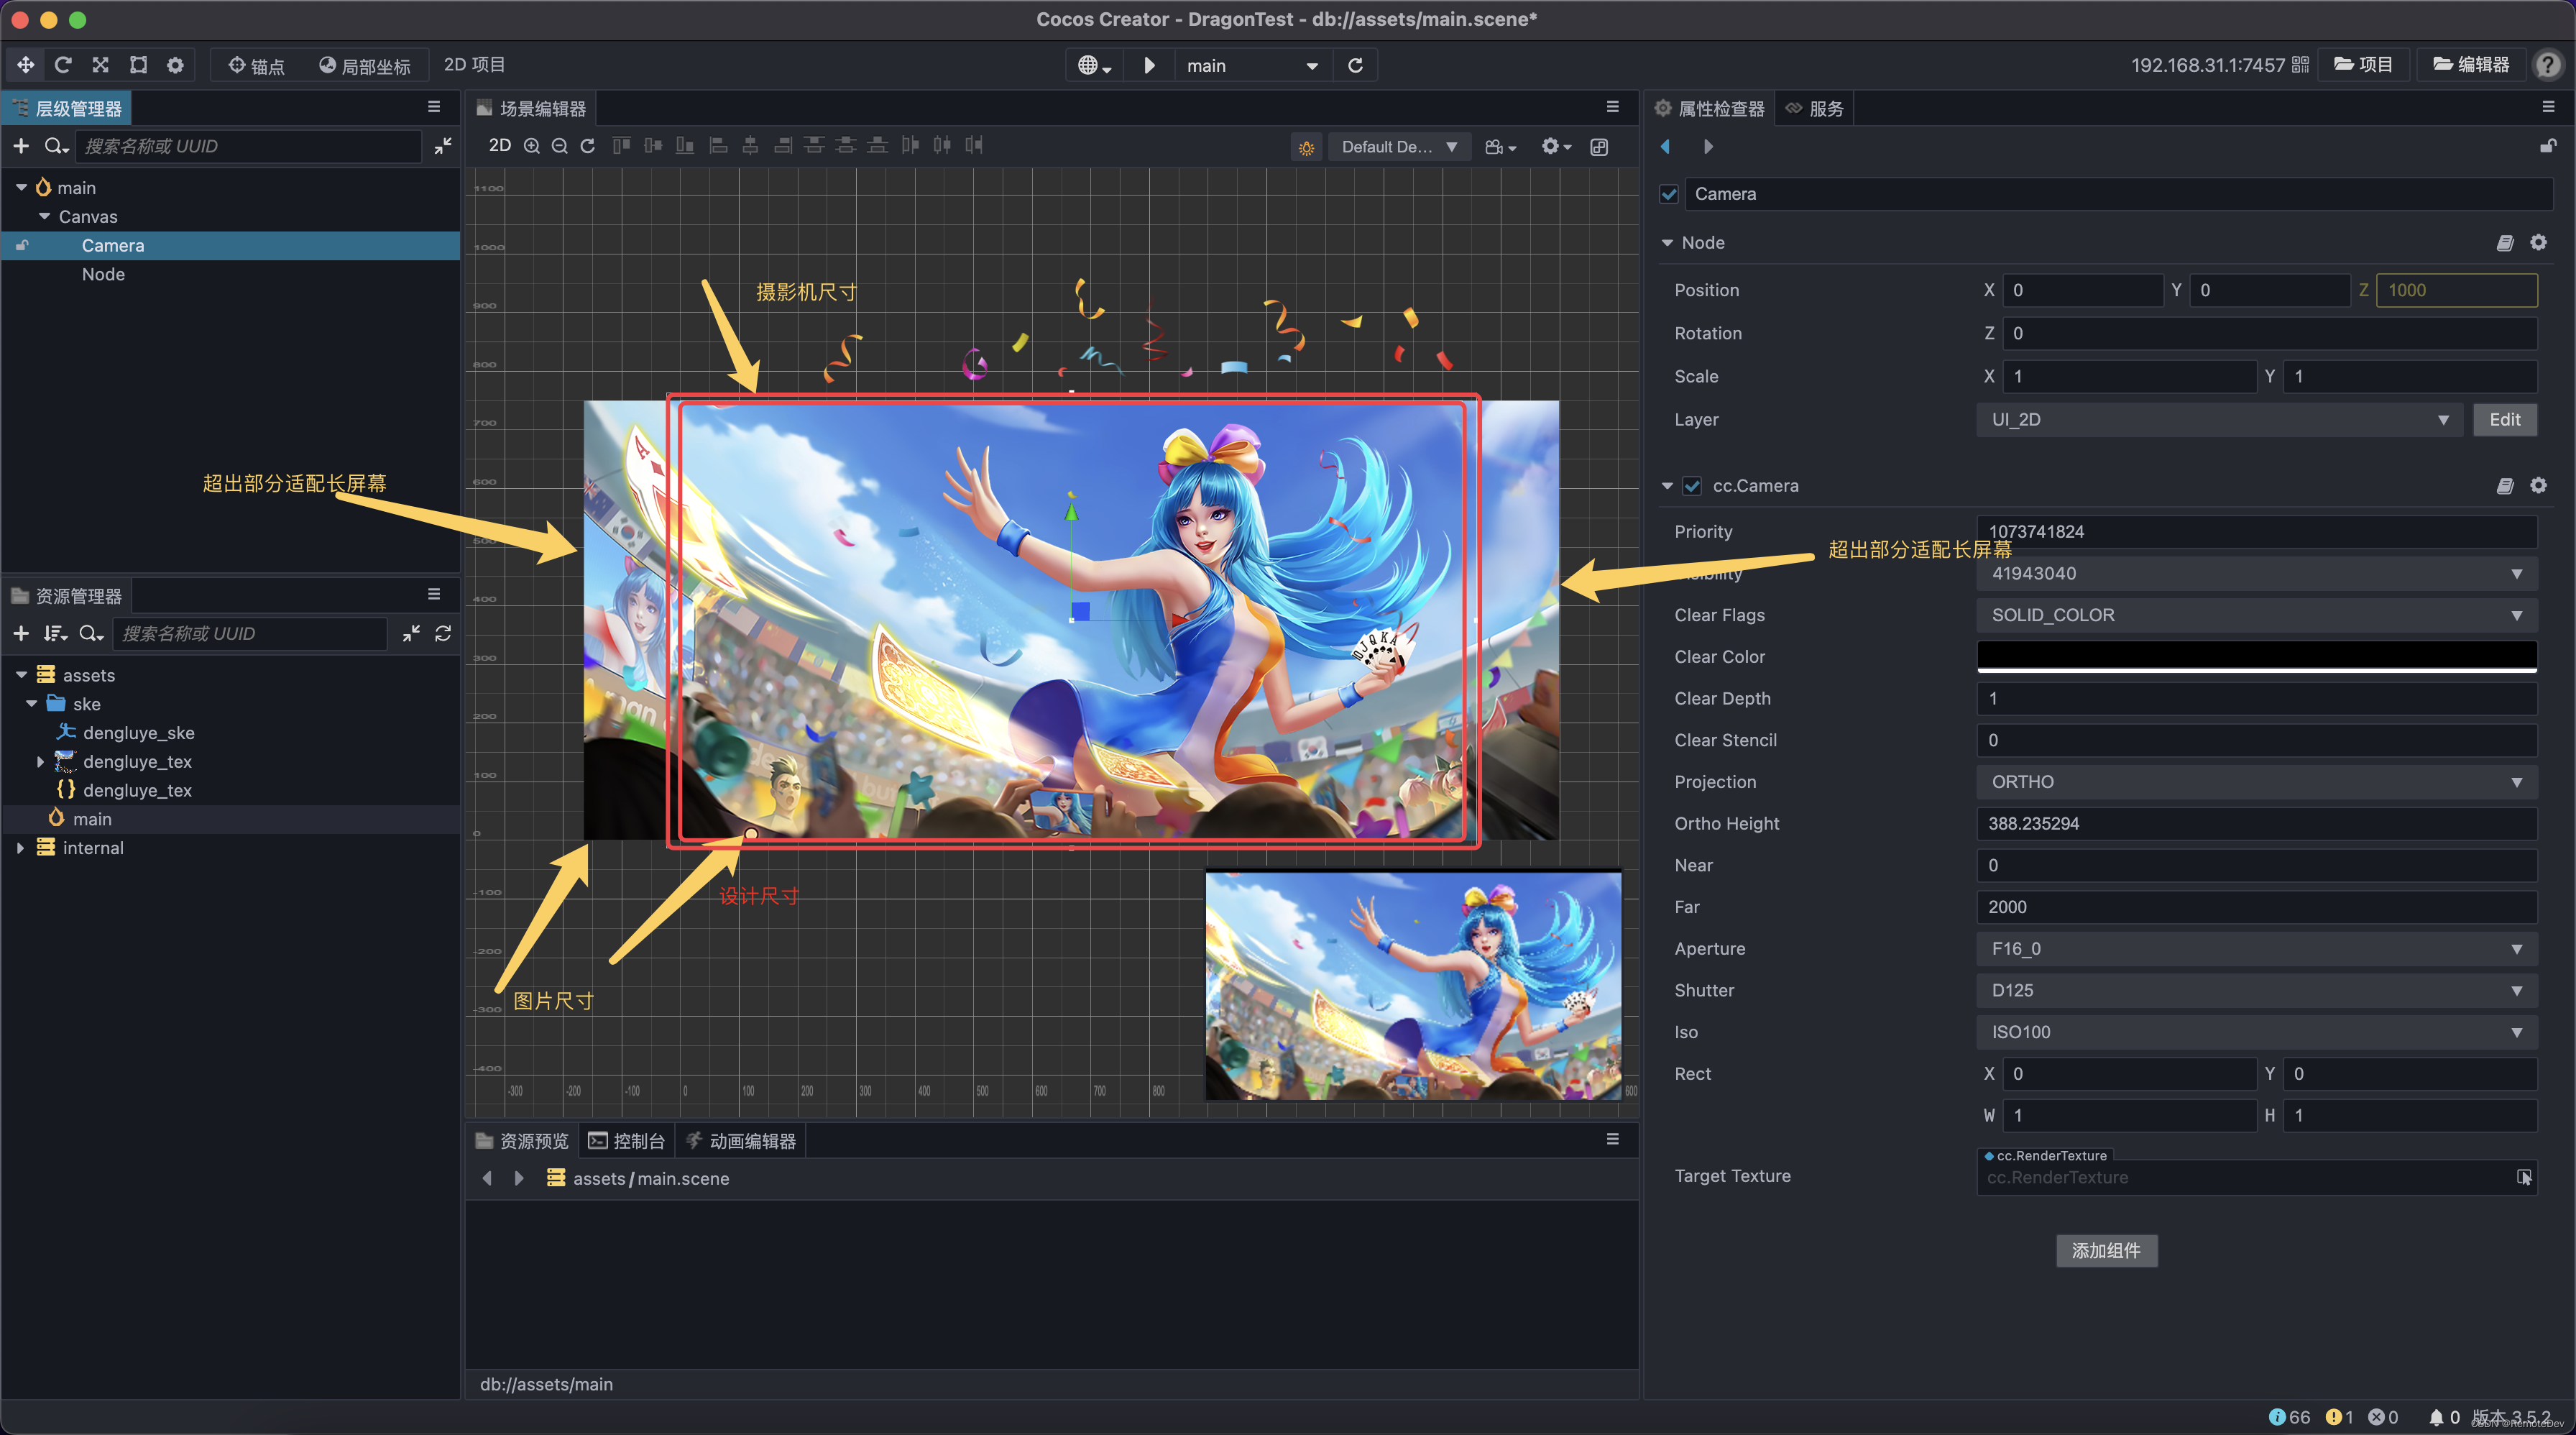Open the Projection ORTHO dropdown

pyautogui.click(x=2256, y=782)
